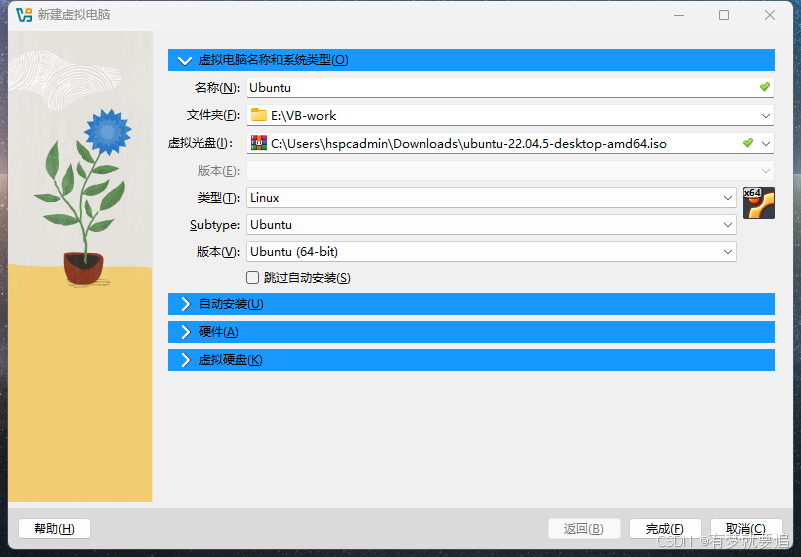
Task: Click the 完成(F) finish button
Action: click(x=665, y=528)
